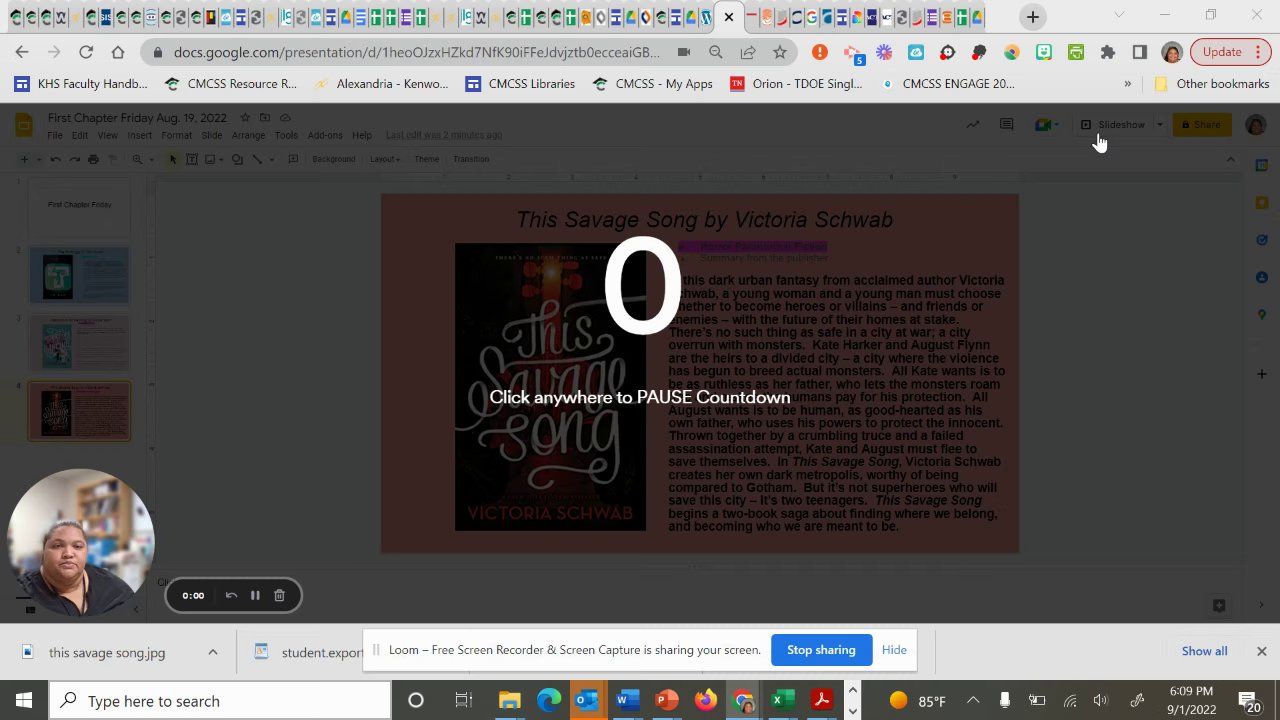Open options for this savage song.jpg download
Viewport: 1280px width, 720px height.
click(212, 652)
